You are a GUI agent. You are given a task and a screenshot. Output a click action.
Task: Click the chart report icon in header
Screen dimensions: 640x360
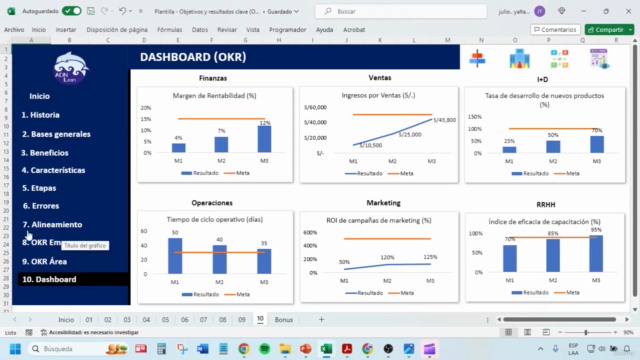point(599,58)
